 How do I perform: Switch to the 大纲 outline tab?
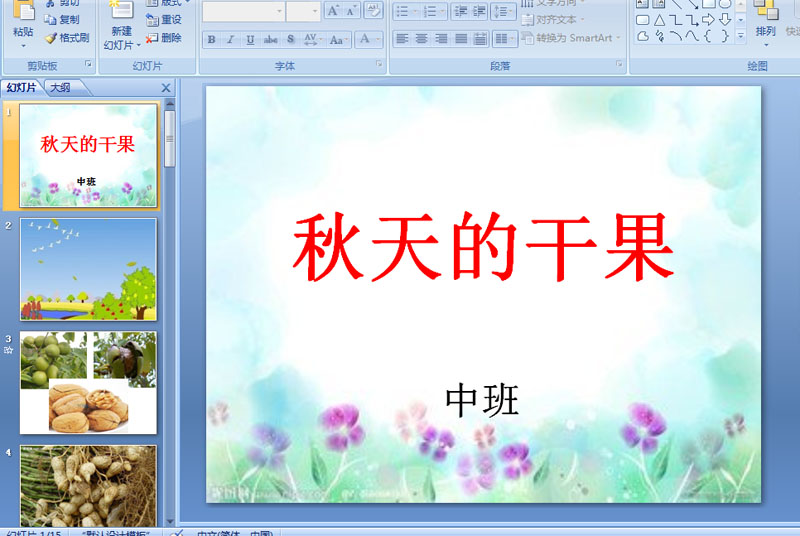tap(60, 88)
